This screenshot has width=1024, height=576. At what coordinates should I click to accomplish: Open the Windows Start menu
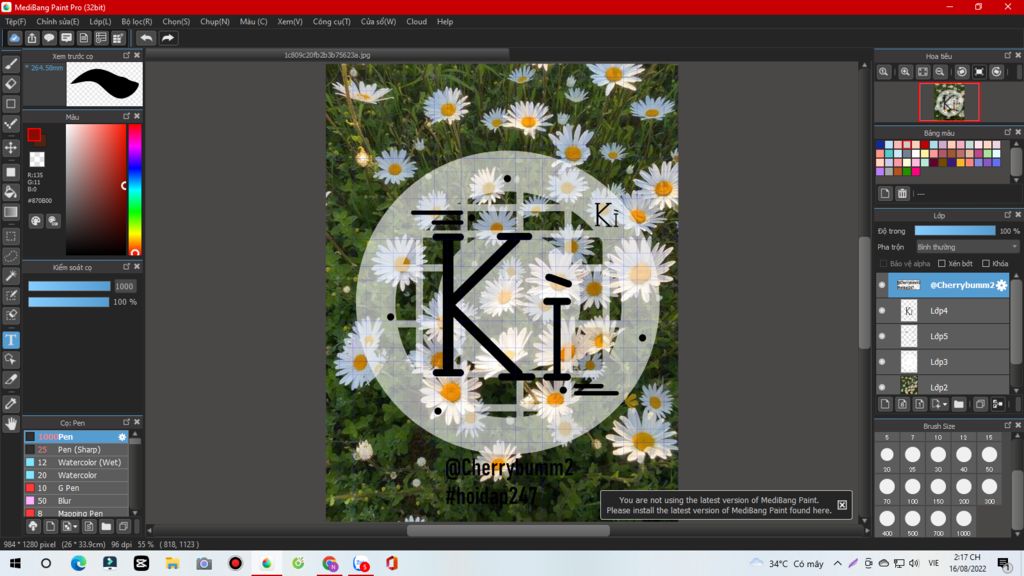click(x=15, y=563)
